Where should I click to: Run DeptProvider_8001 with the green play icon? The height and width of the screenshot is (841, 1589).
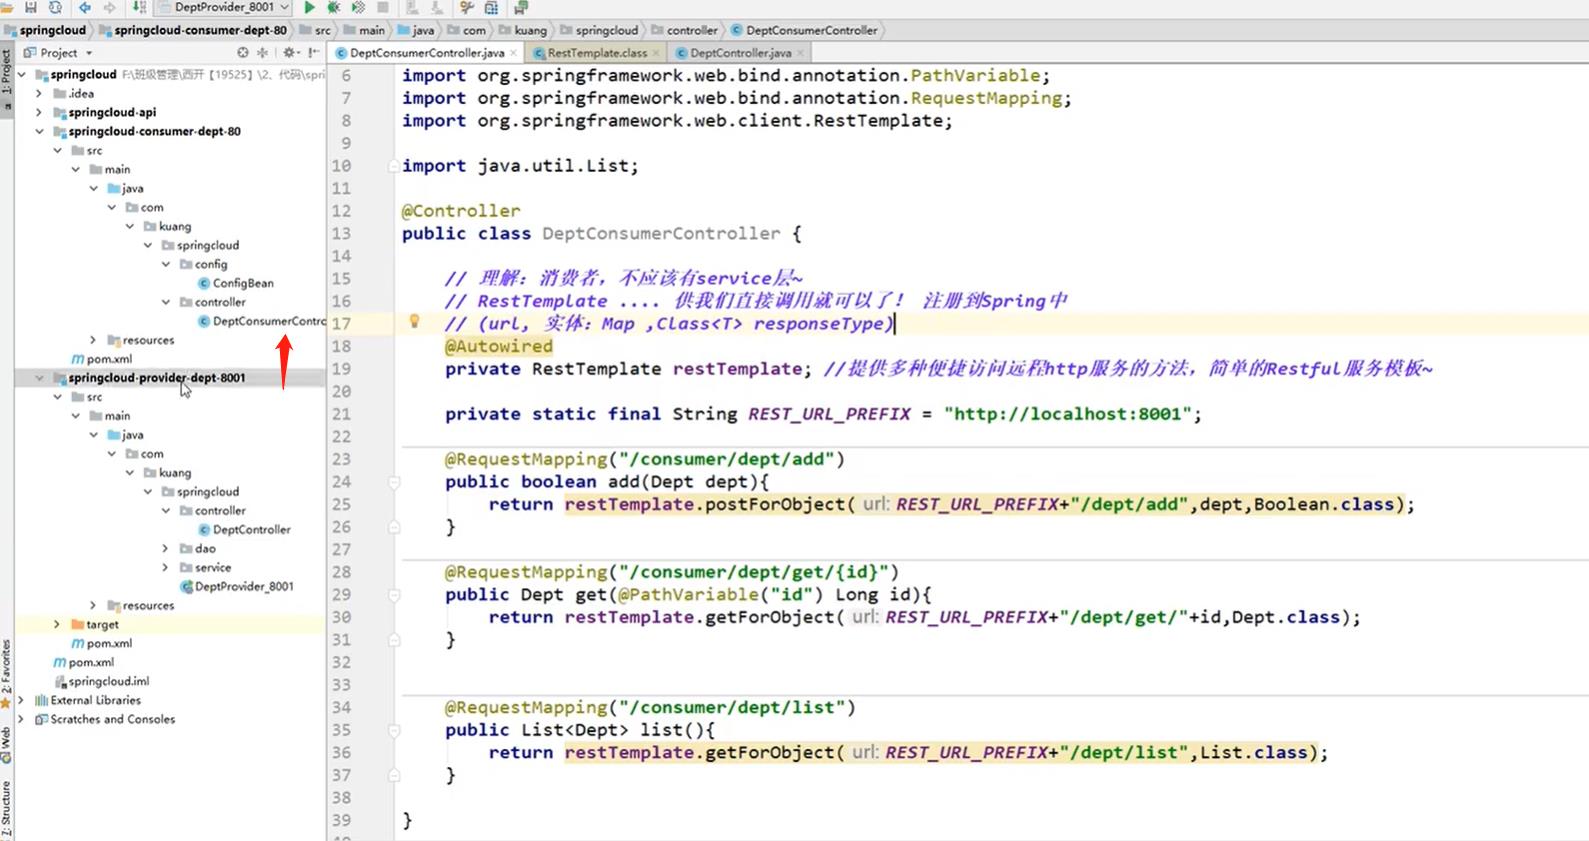pos(309,7)
